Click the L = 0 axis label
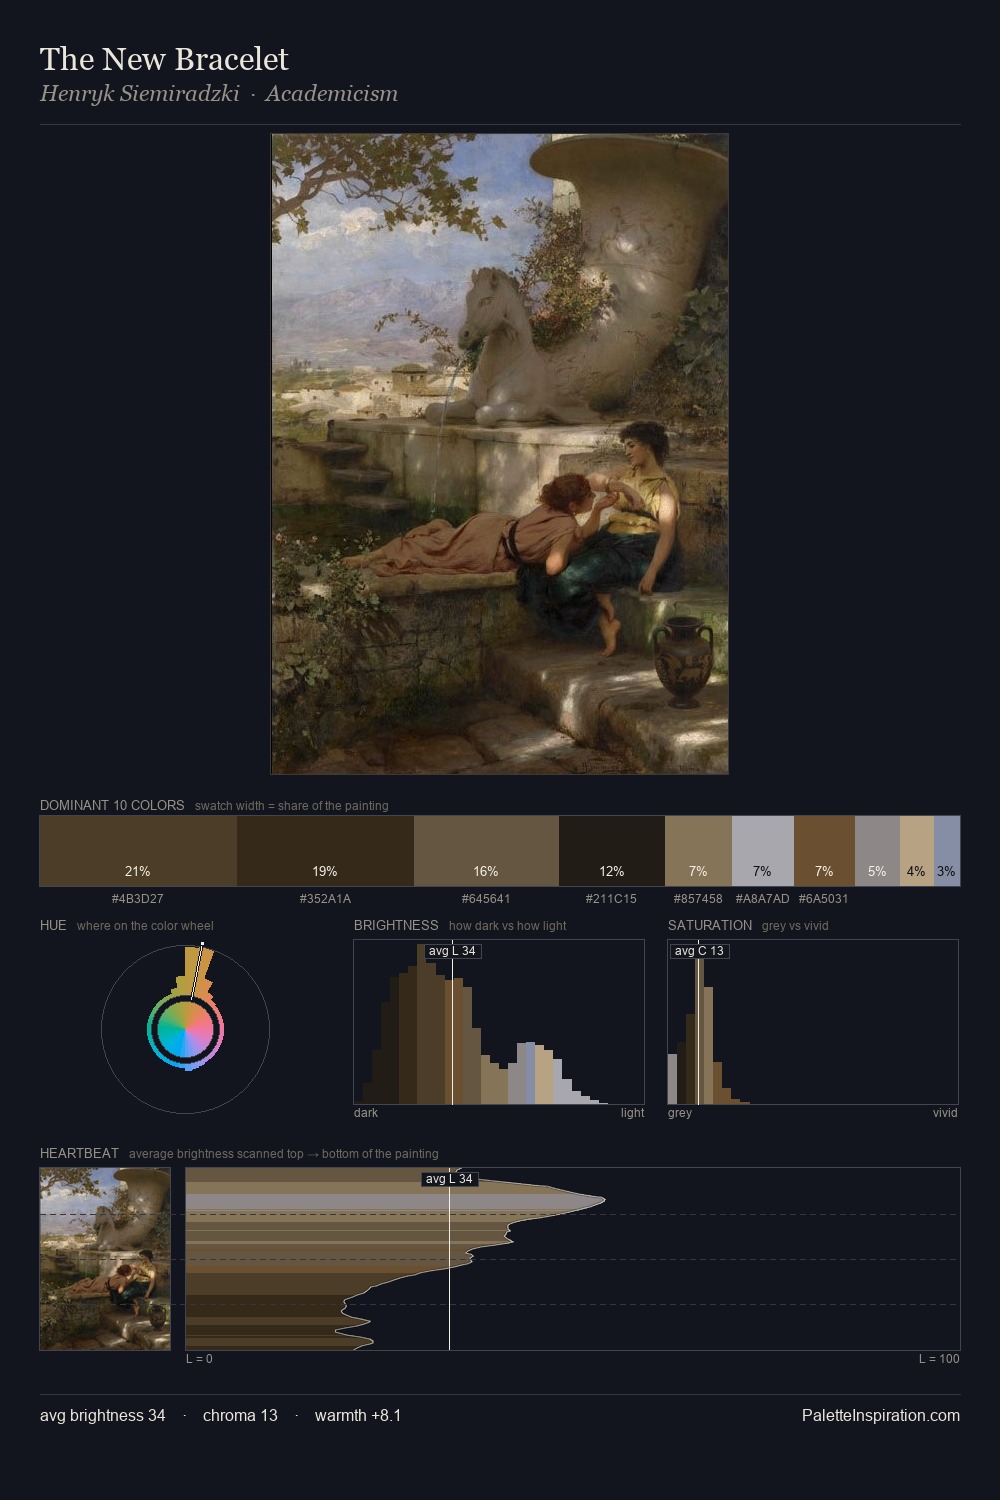Viewport: 1000px width, 1500px height. click(199, 1359)
